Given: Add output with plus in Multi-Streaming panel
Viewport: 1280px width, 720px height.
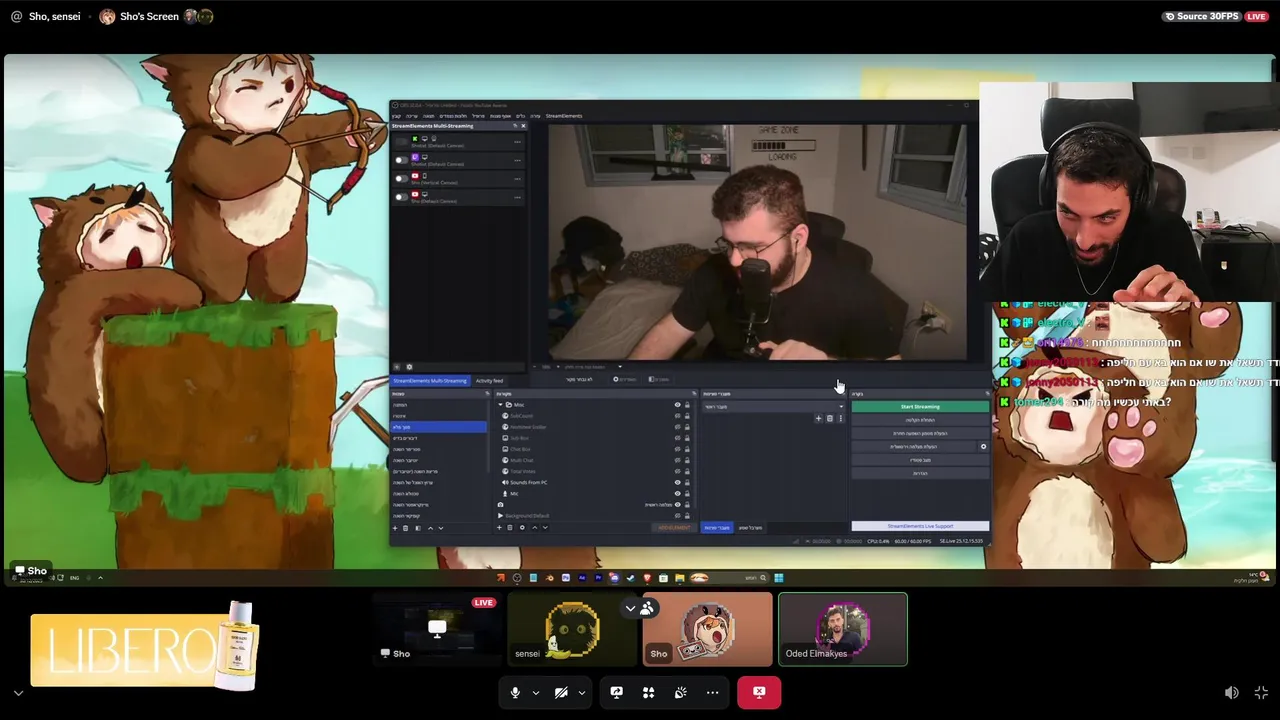Looking at the screenshot, I should (x=396, y=367).
